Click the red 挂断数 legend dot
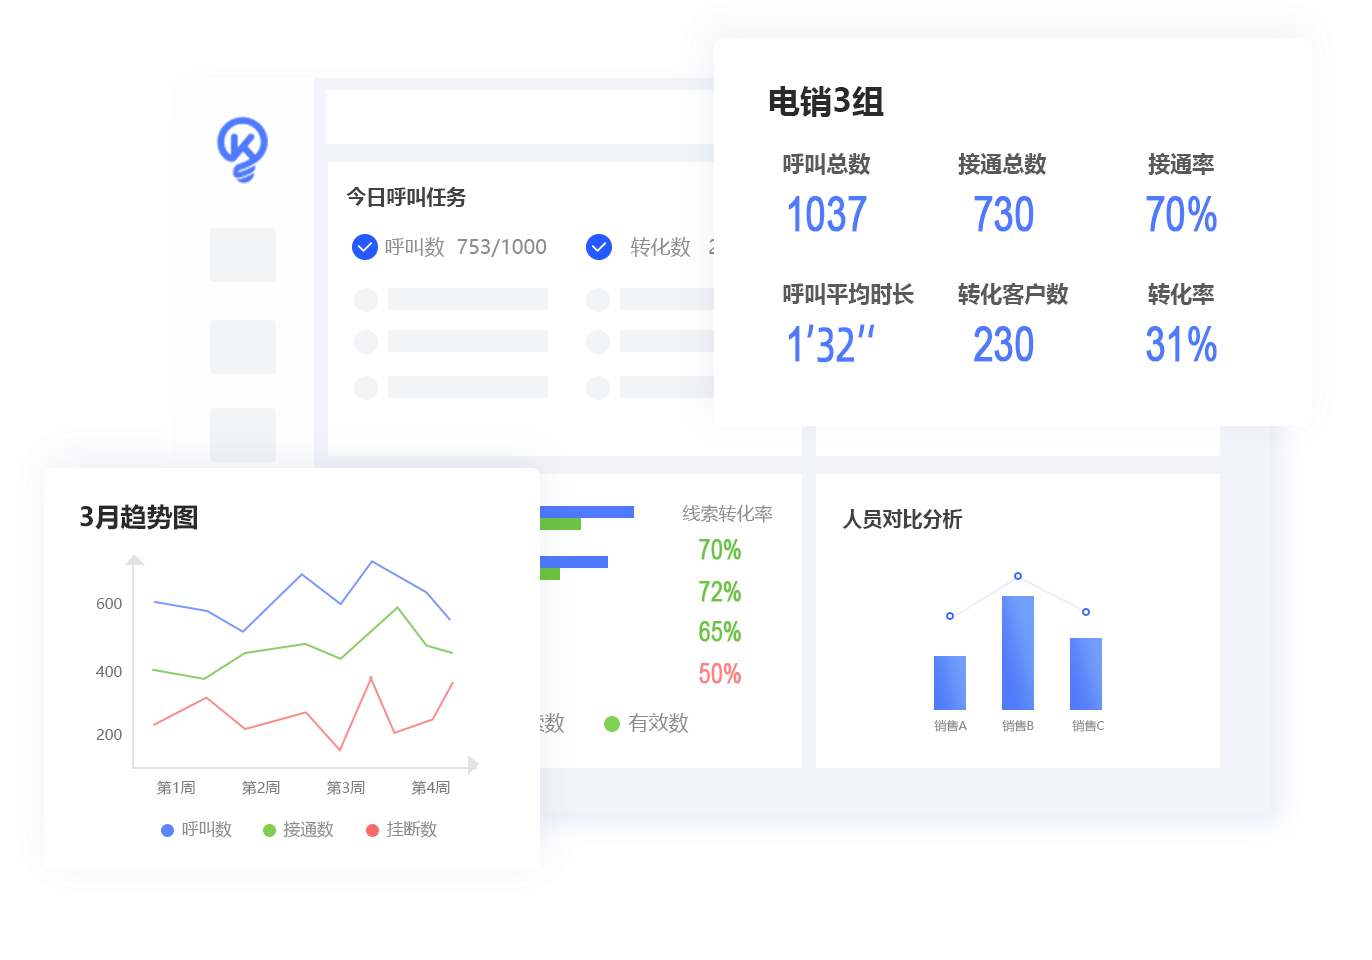1372x960 pixels. coord(373,830)
